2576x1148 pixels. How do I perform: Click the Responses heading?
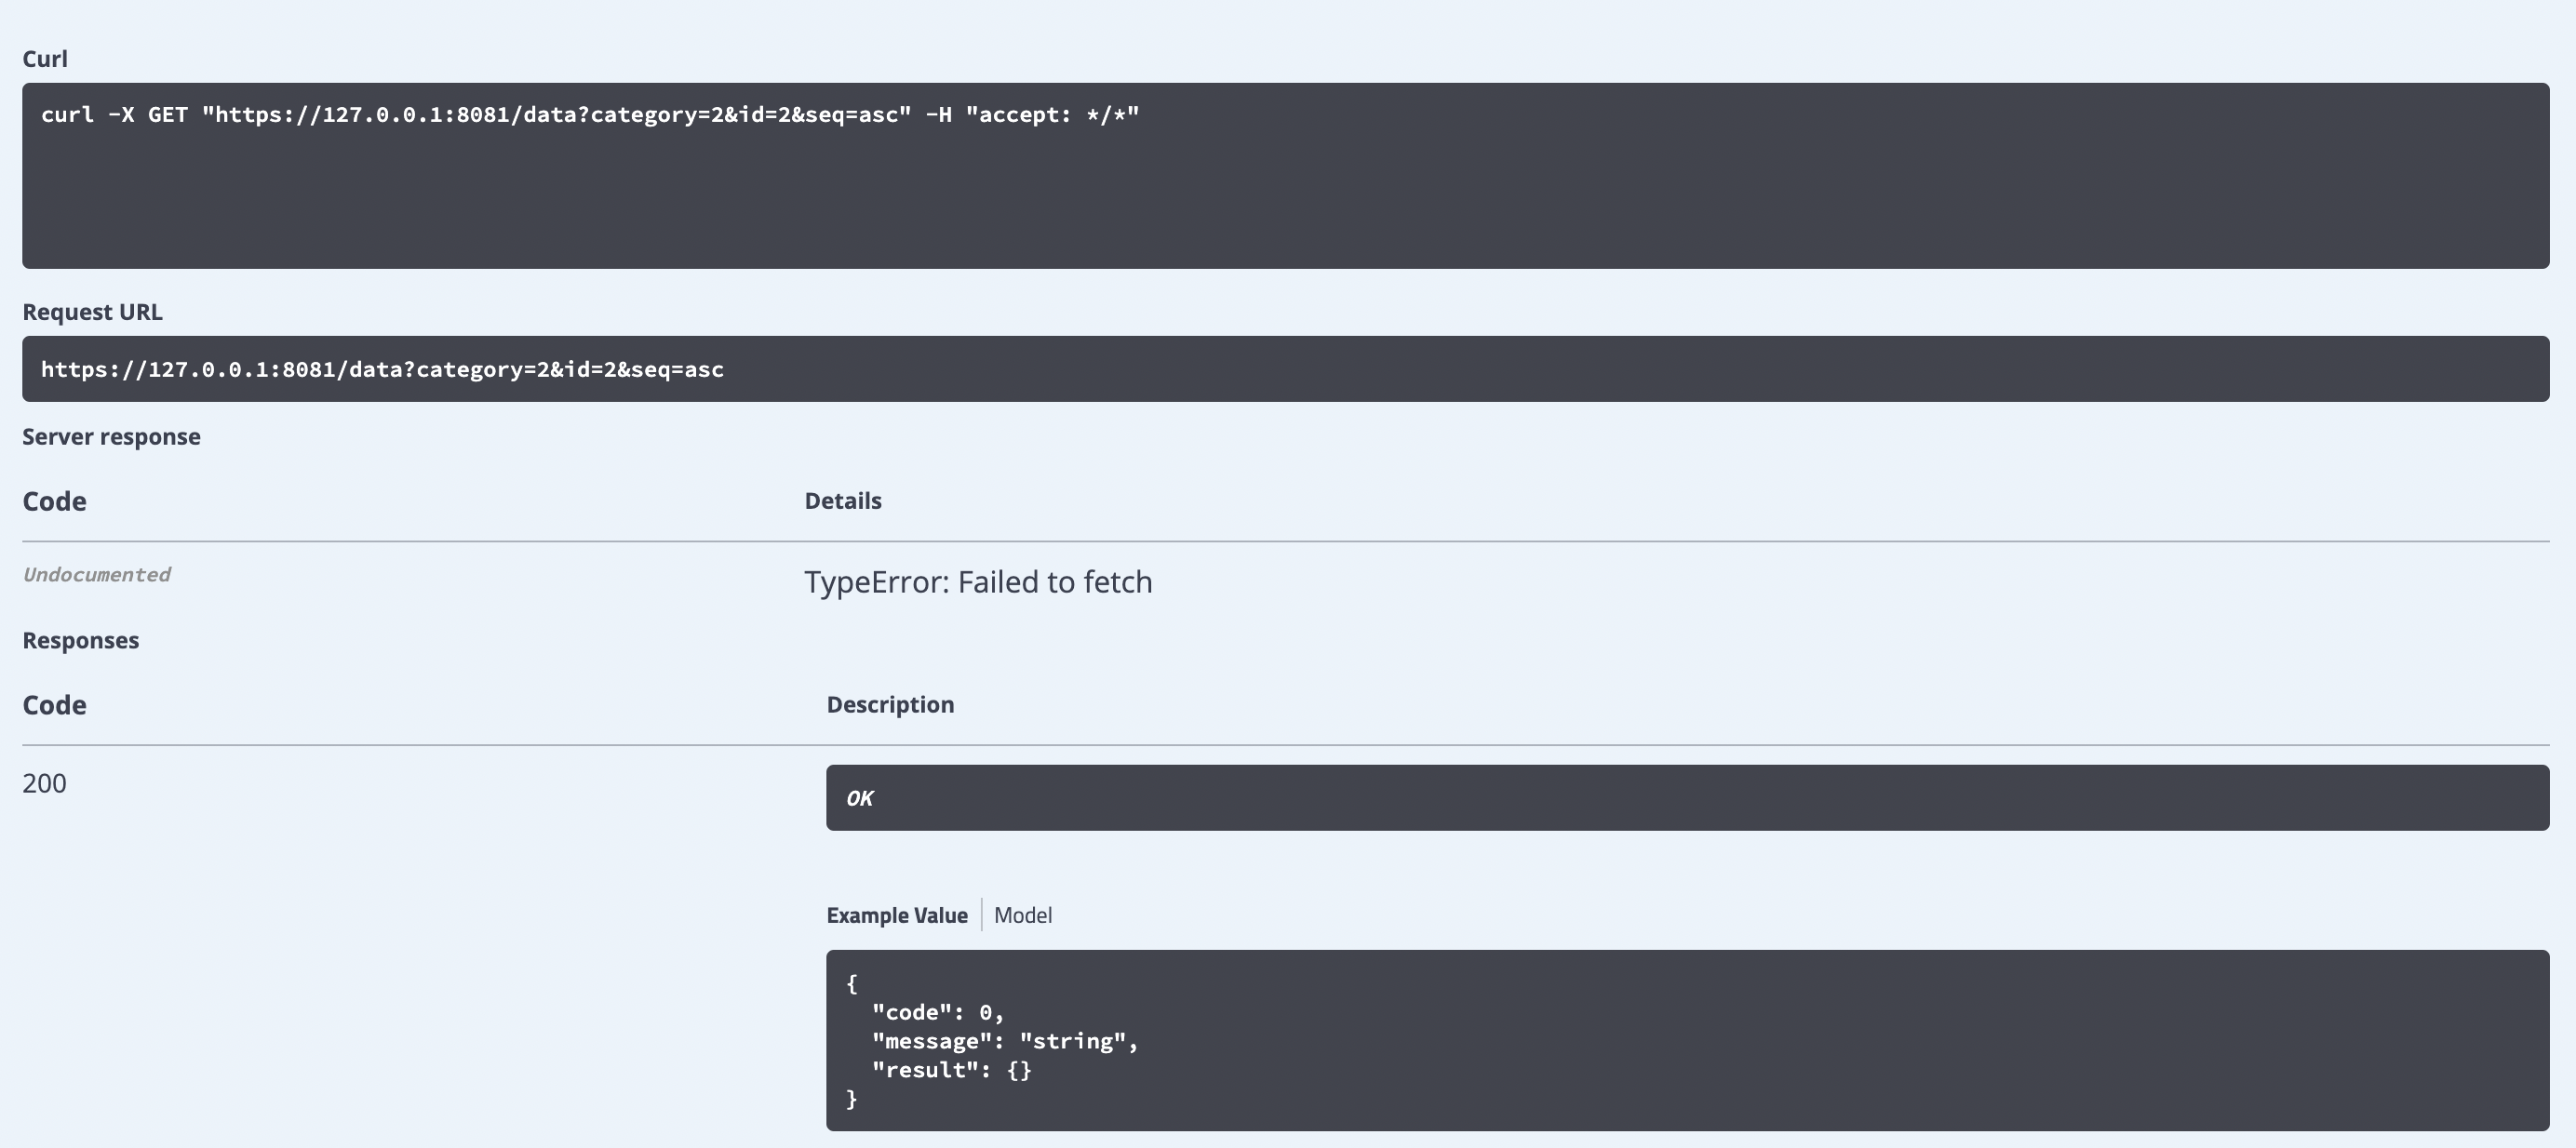click(x=80, y=641)
